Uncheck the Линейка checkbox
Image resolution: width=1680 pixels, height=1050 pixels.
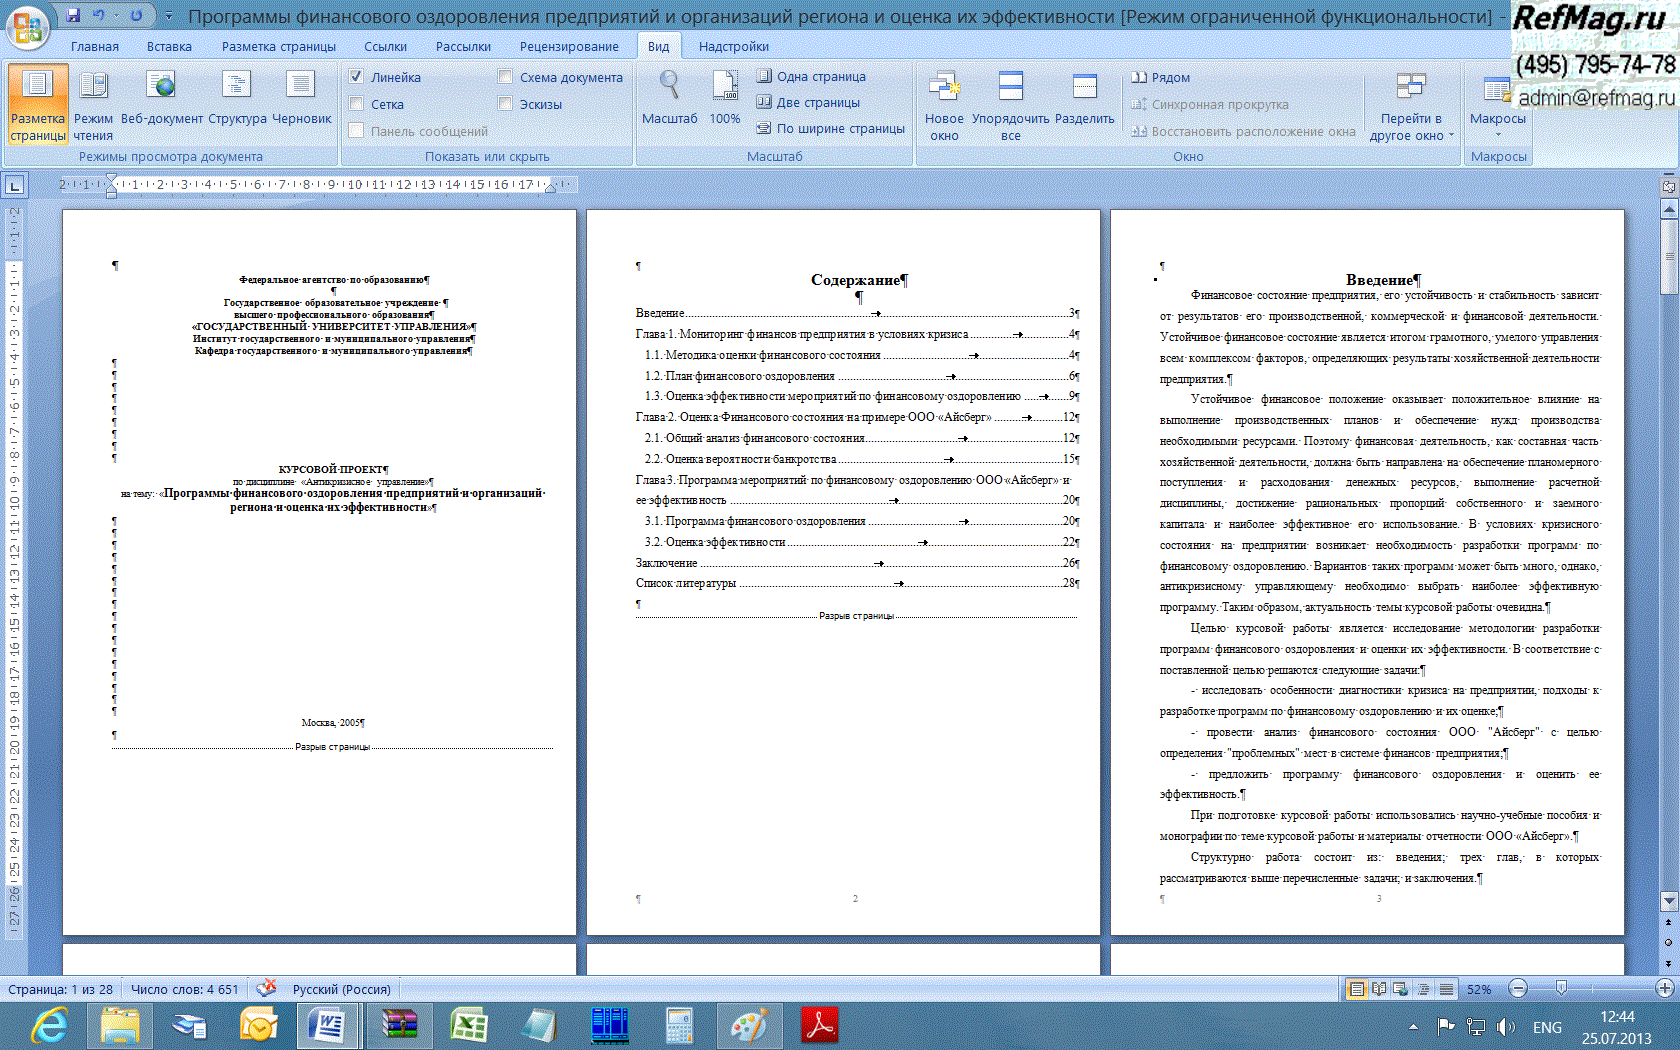click(x=357, y=77)
